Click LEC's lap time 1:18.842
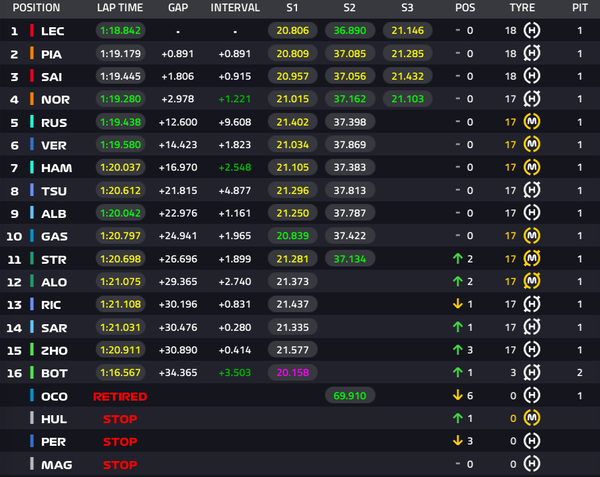The width and height of the screenshot is (600, 477). [120, 31]
